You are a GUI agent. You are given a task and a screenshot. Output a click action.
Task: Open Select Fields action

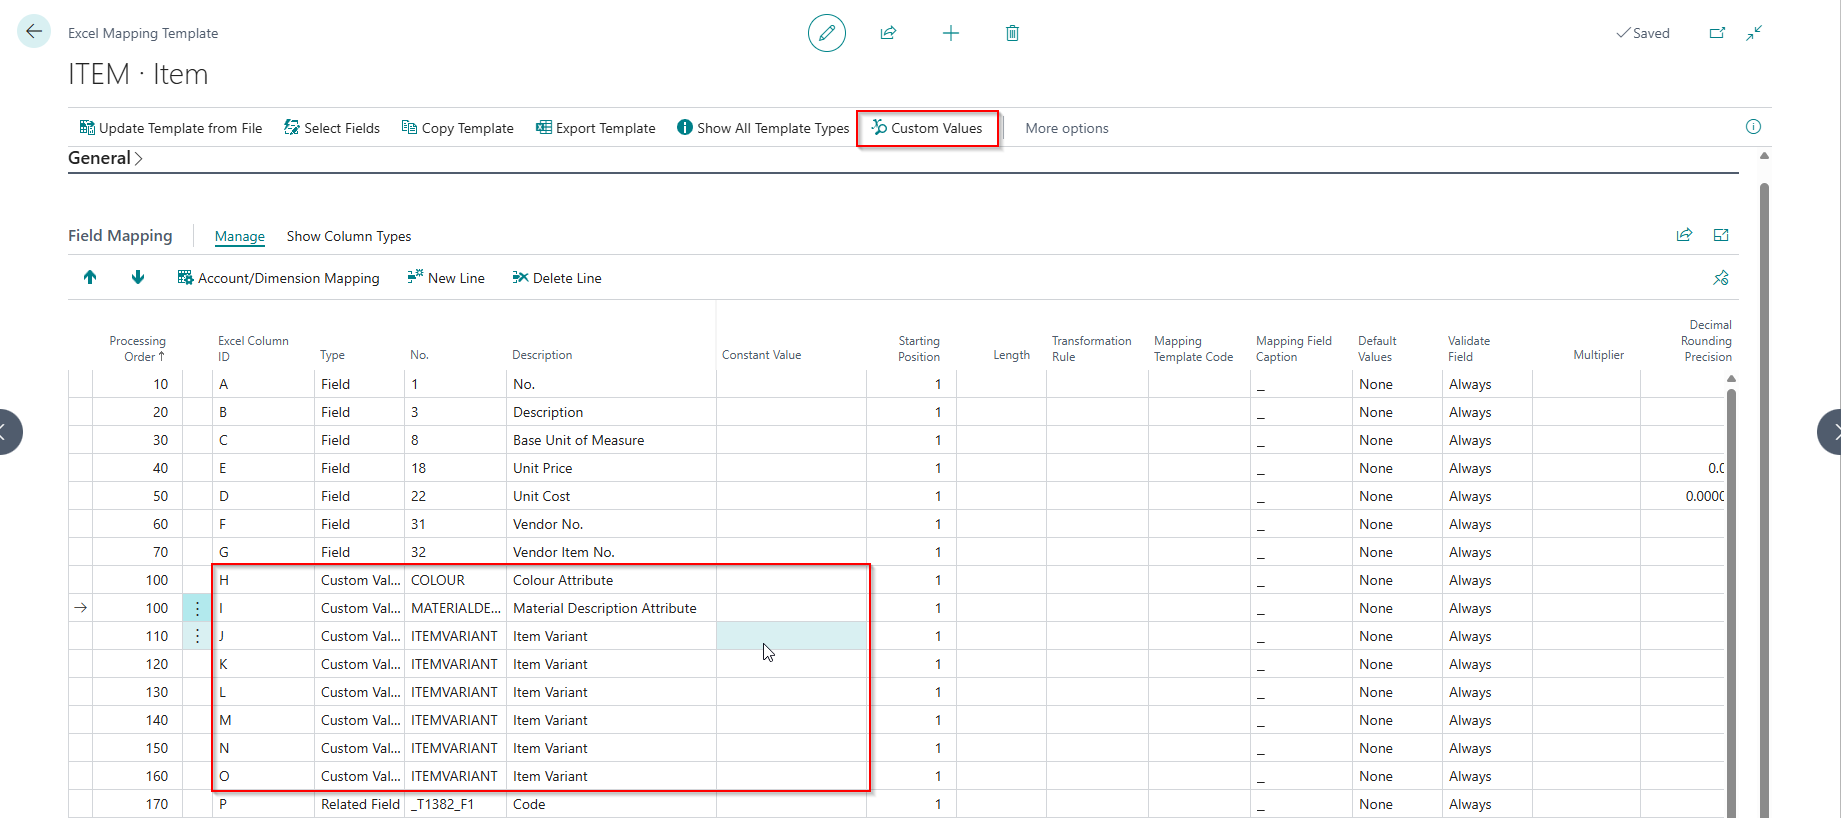tap(332, 128)
